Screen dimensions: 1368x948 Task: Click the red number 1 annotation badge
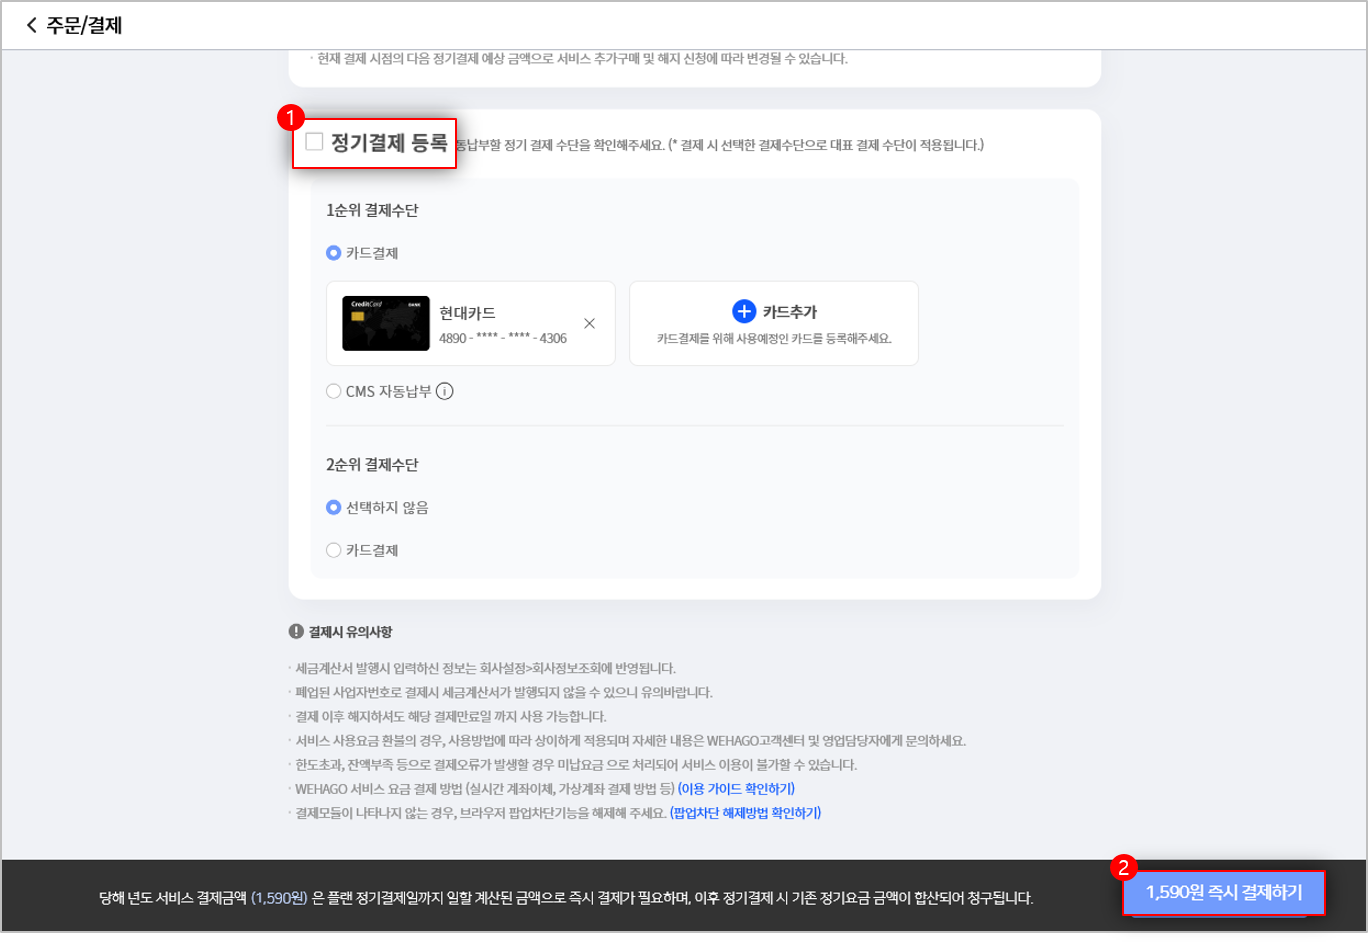(290, 118)
